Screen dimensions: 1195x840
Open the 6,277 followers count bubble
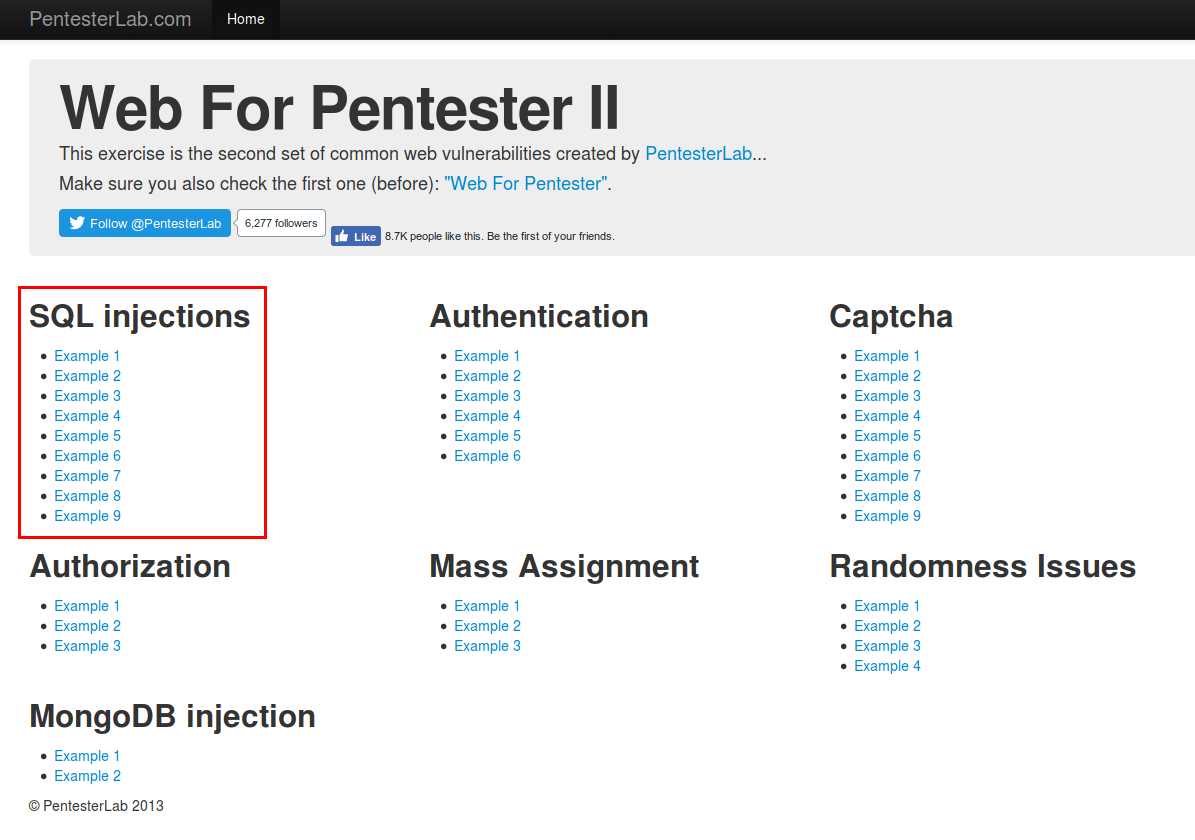click(x=281, y=223)
